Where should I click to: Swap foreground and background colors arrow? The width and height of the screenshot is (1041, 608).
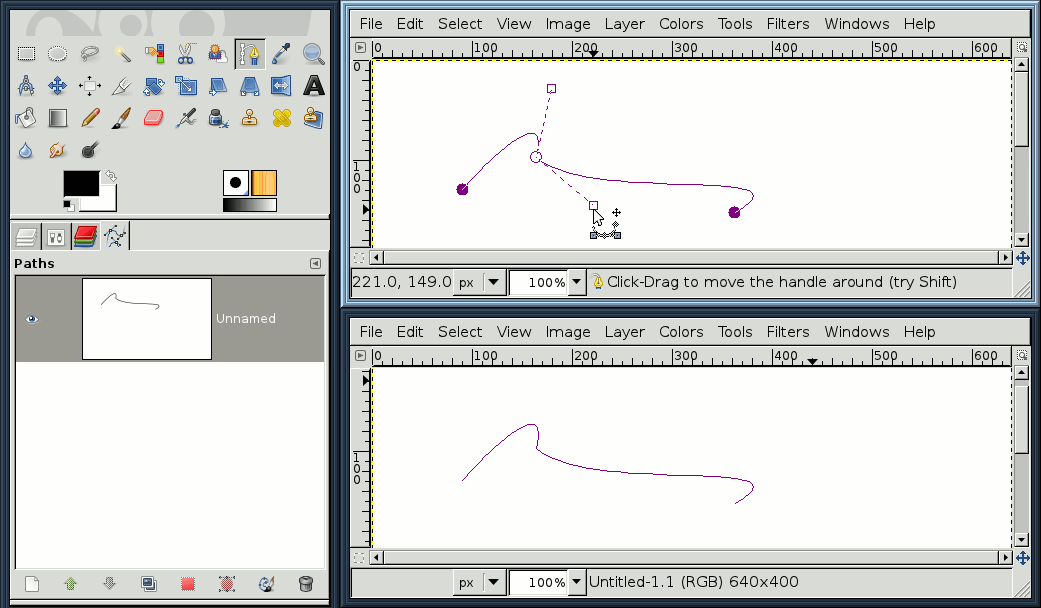point(111,176)
